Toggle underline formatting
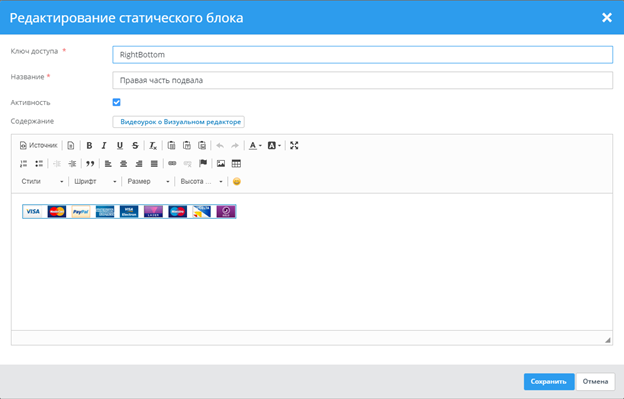 tap(120, 146)
